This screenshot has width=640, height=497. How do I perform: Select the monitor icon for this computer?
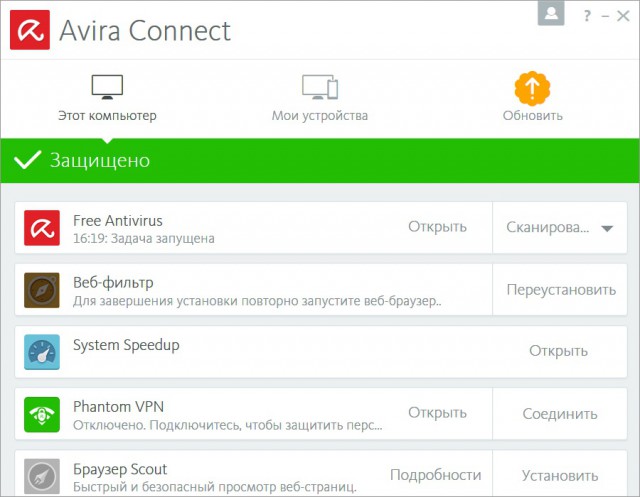[x=107, y=87]
